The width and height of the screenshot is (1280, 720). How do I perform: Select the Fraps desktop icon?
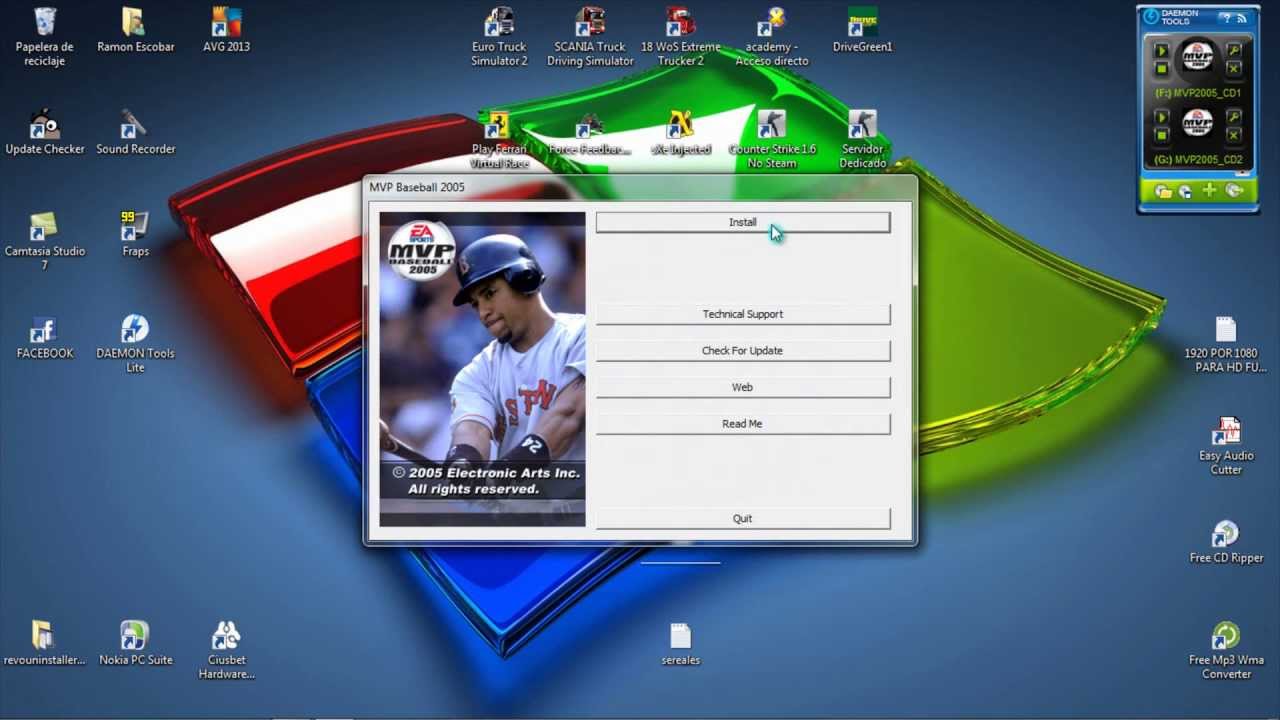click(x=135, y=234)
